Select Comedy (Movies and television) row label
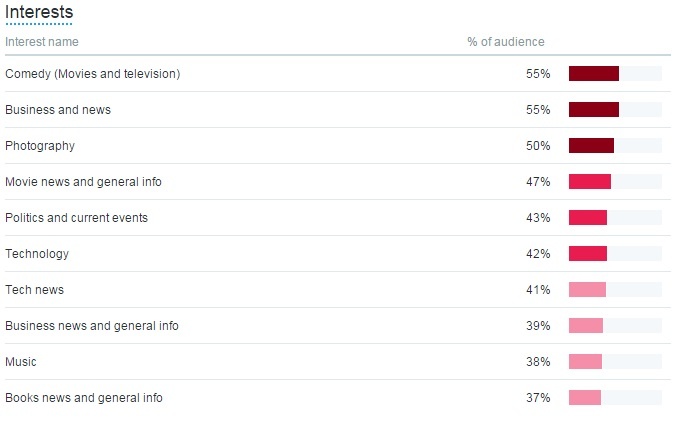The height and width of the screenshot is (422, 678). pyautogui.click(x=106, y=74)
